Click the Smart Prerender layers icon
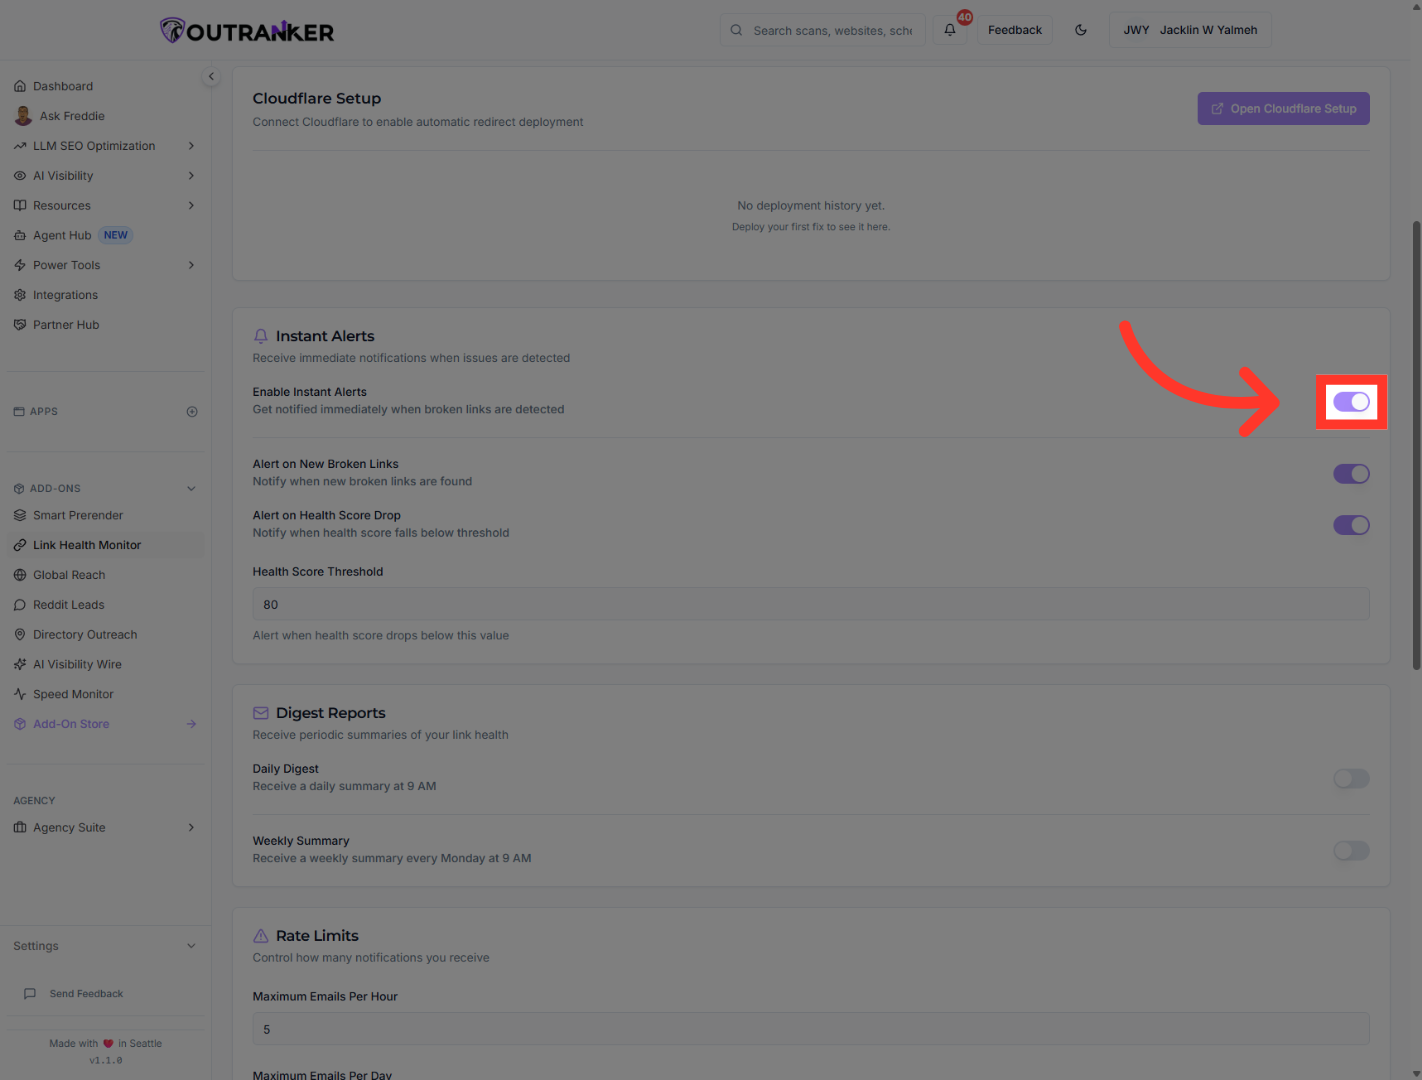The image size is (1422, 1080). (20, 516)
